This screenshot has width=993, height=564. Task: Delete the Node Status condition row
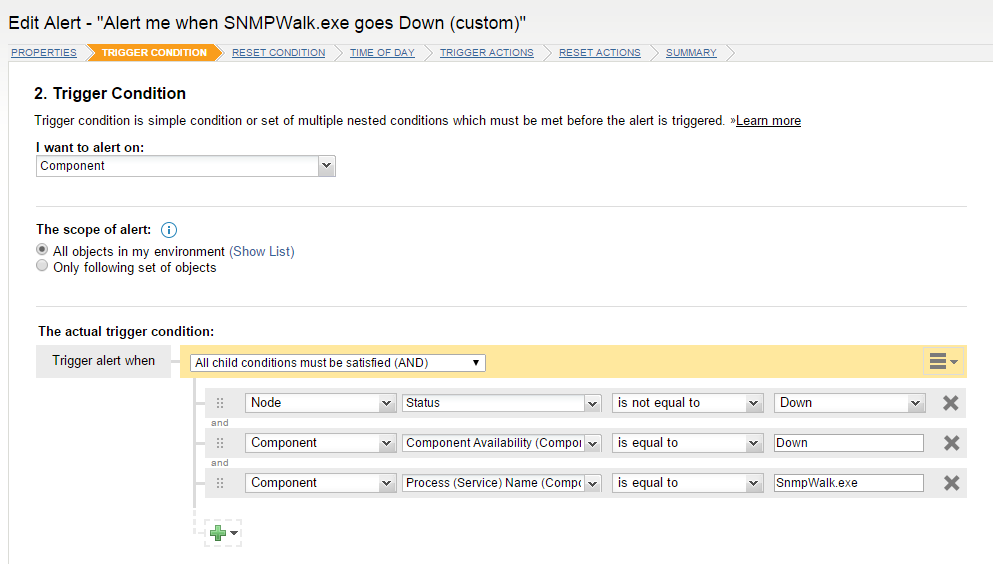[951, 403]
